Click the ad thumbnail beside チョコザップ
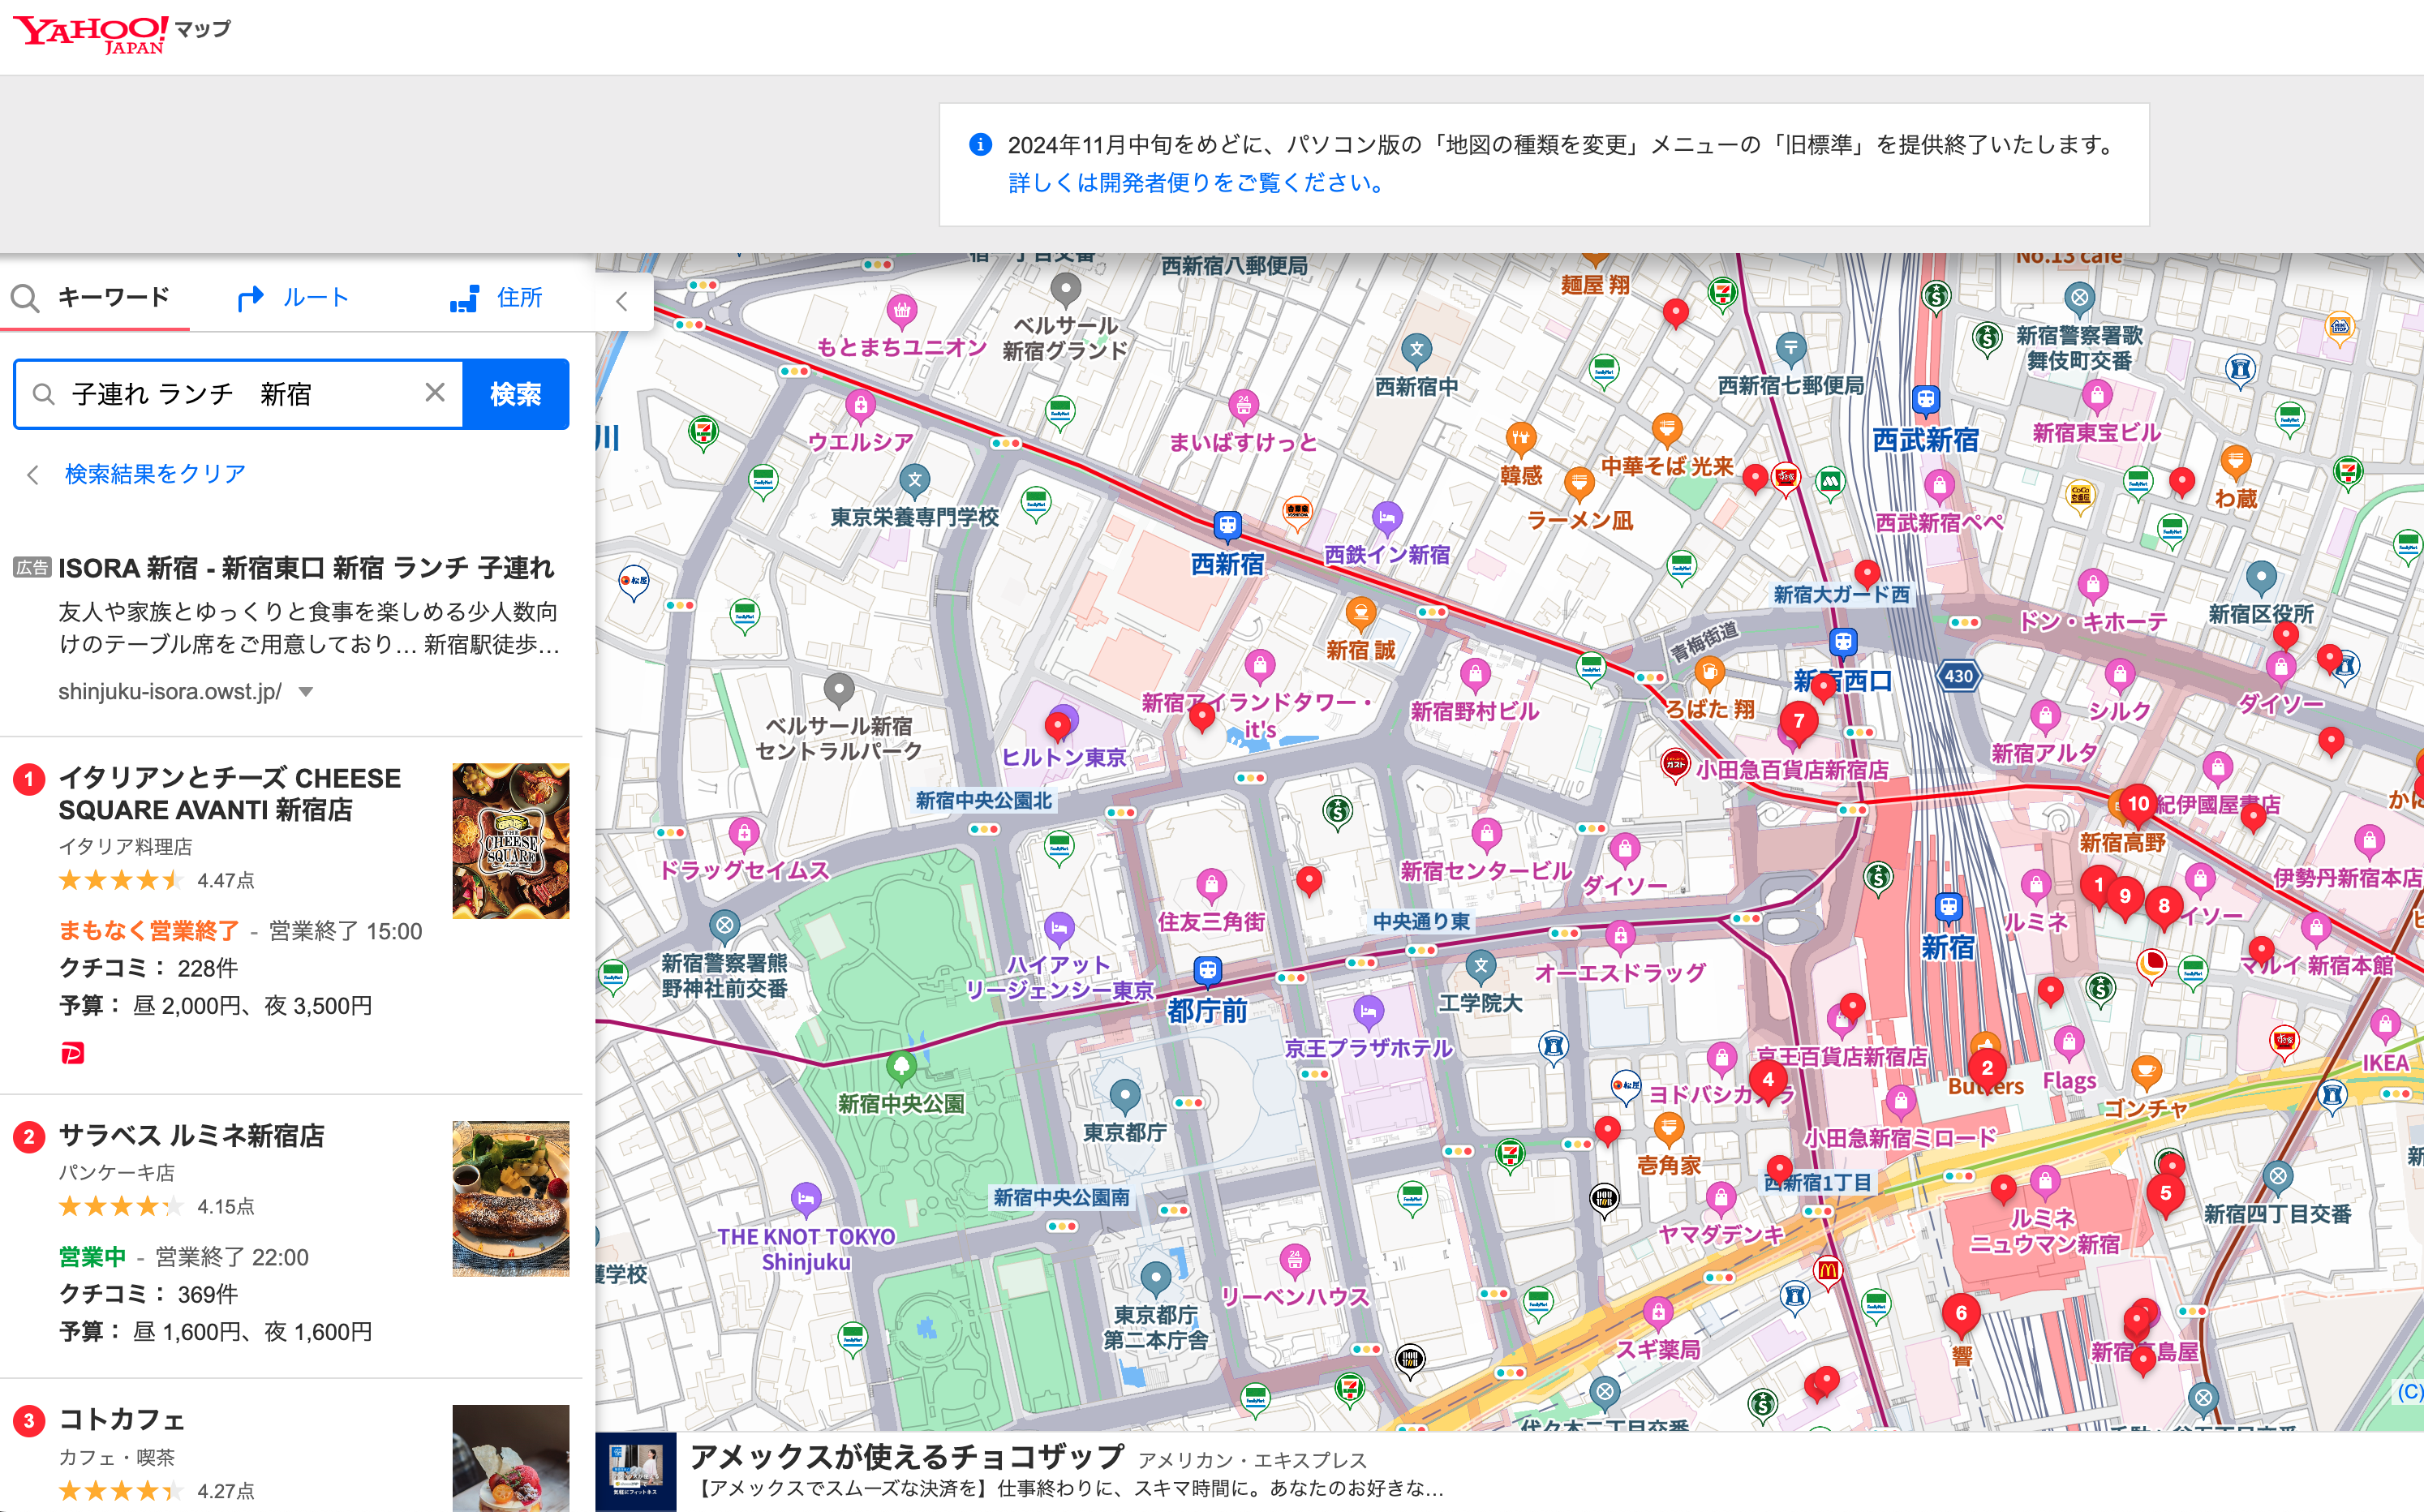2424x1512 pixels. [x=636, y=1472]
